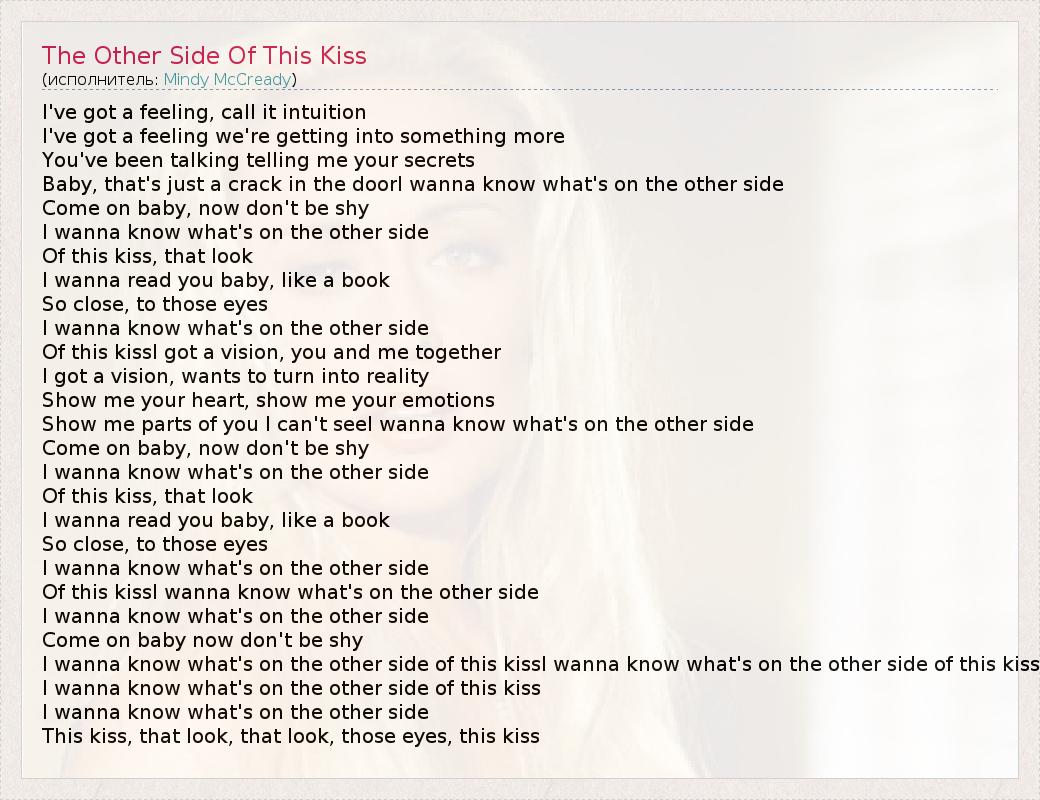This screenshot has height=800, width=1040.
Task: Click the first "Of this kiss, that look" line
Action: pyautogui.click(x=147, y=256)
